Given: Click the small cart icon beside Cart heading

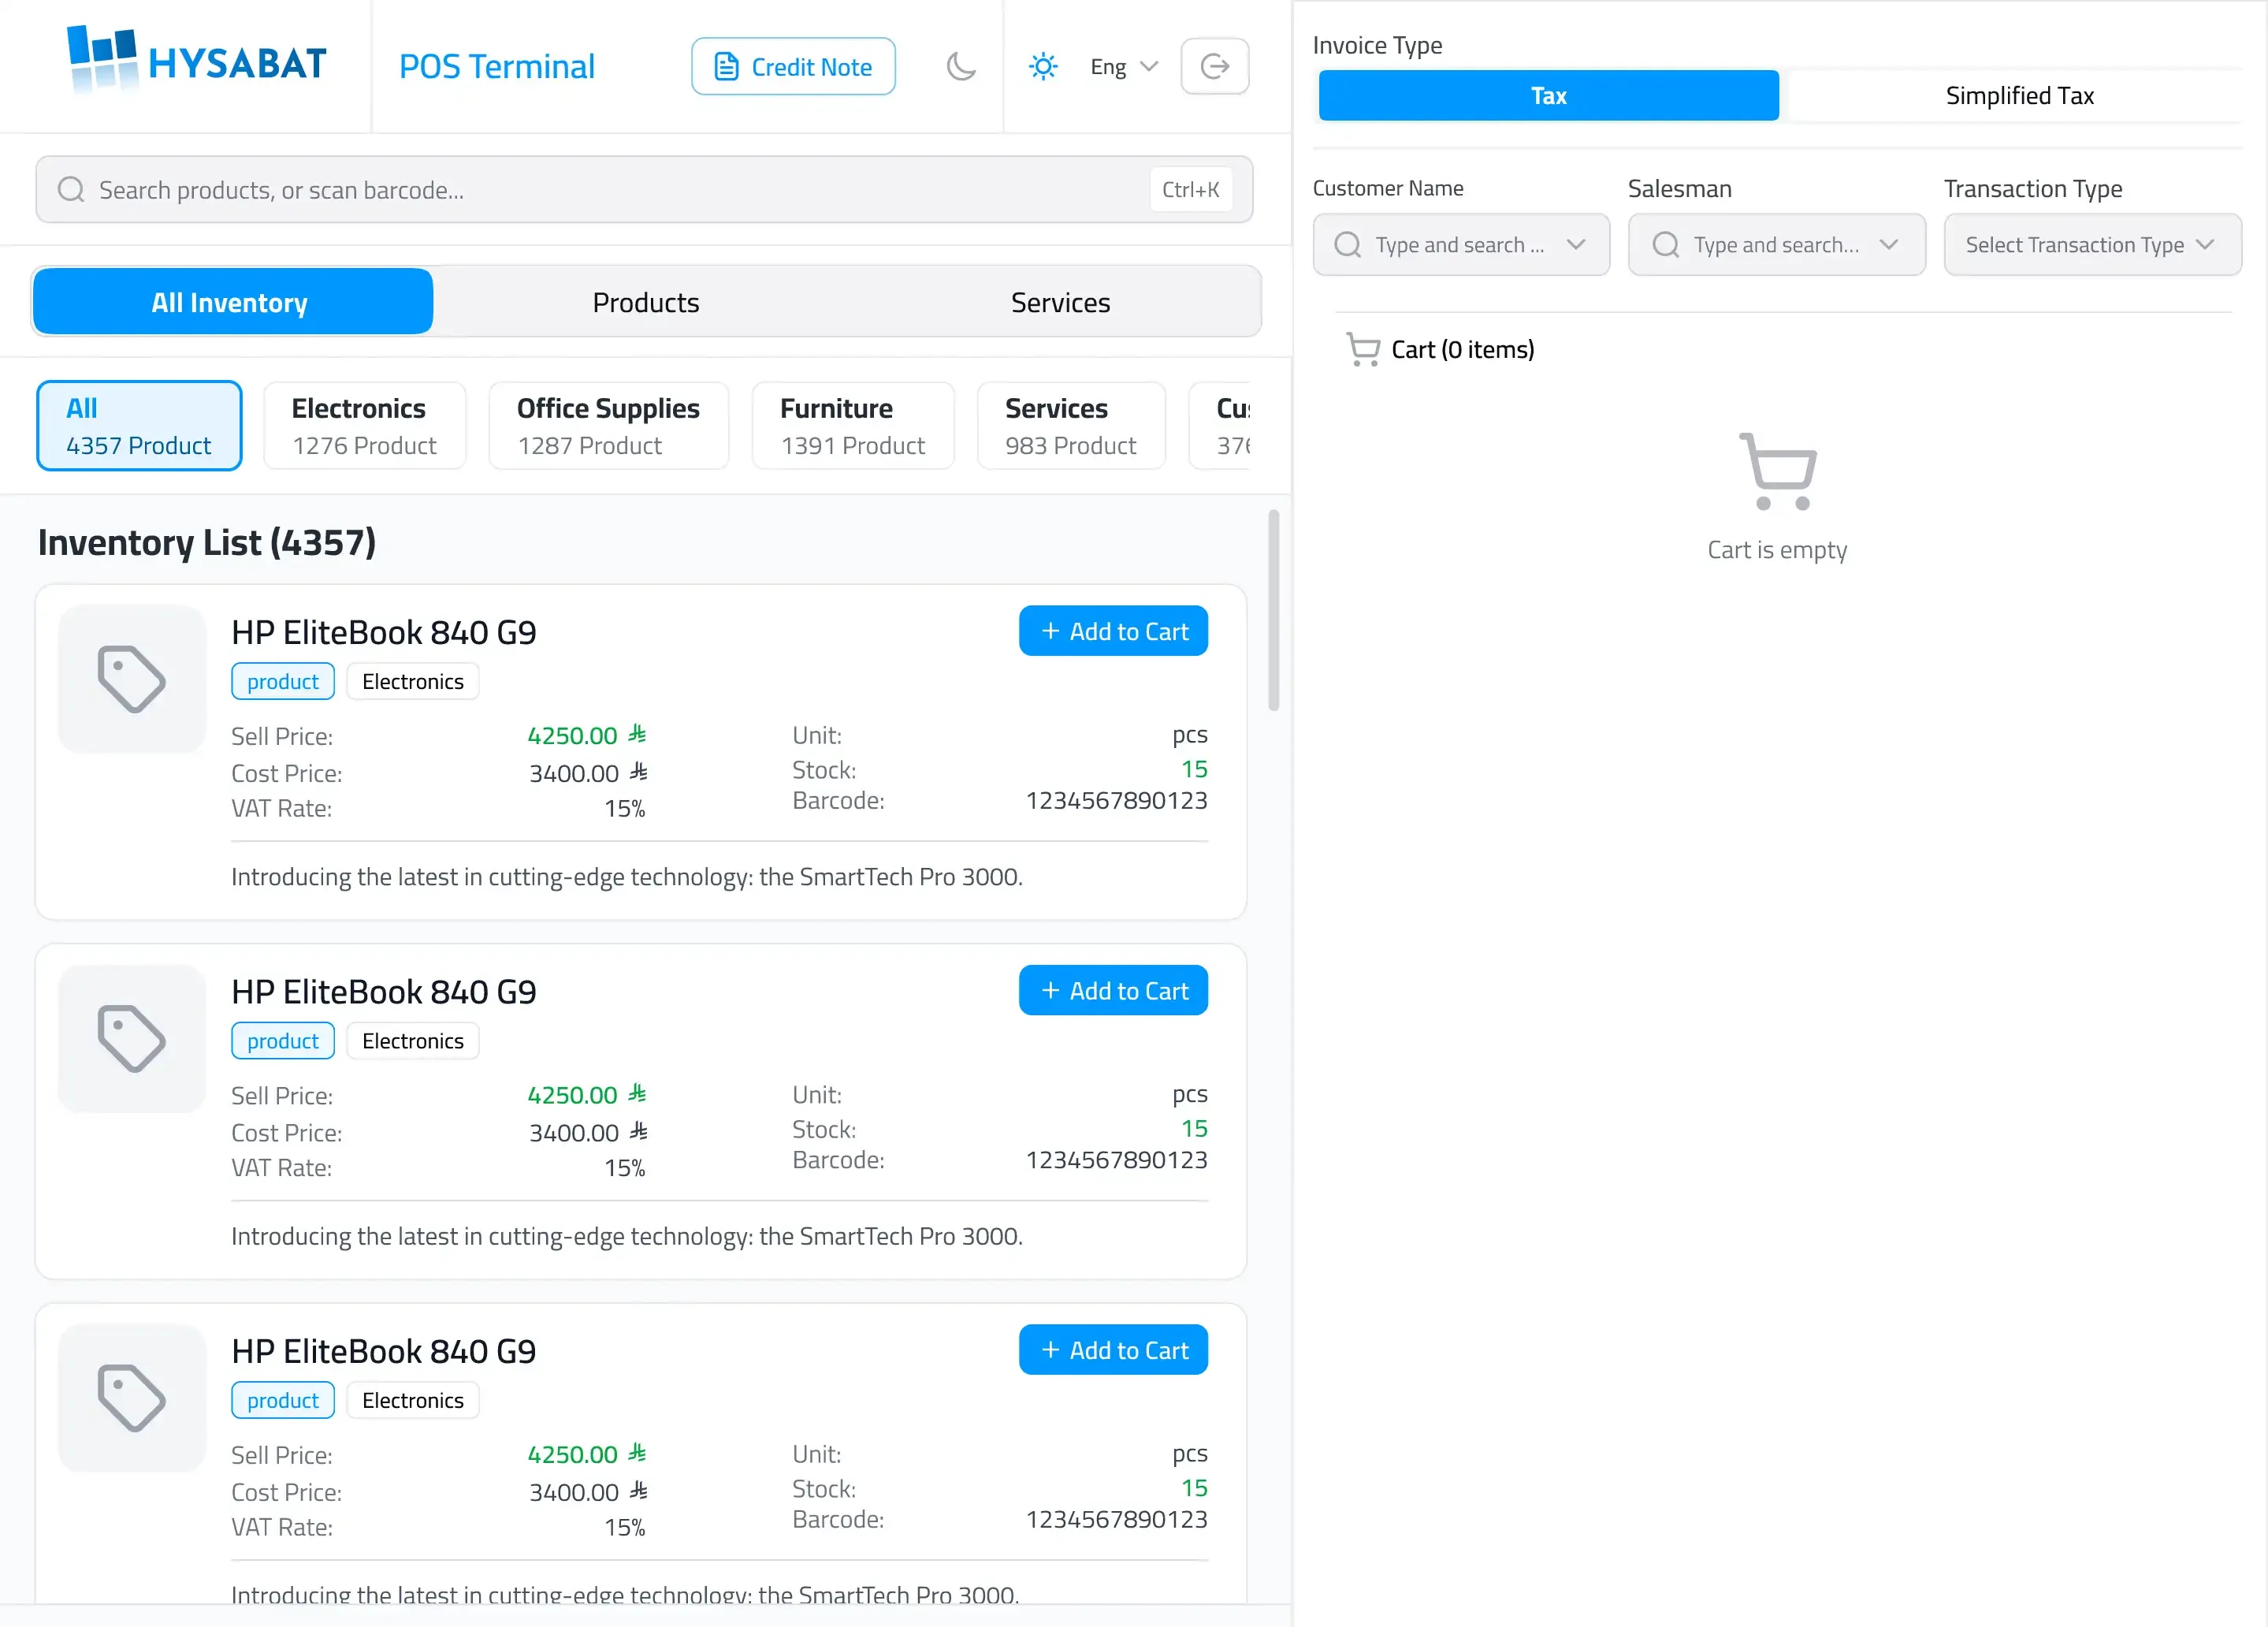Looking at the screenshot, I should [x=1363, y=349].
